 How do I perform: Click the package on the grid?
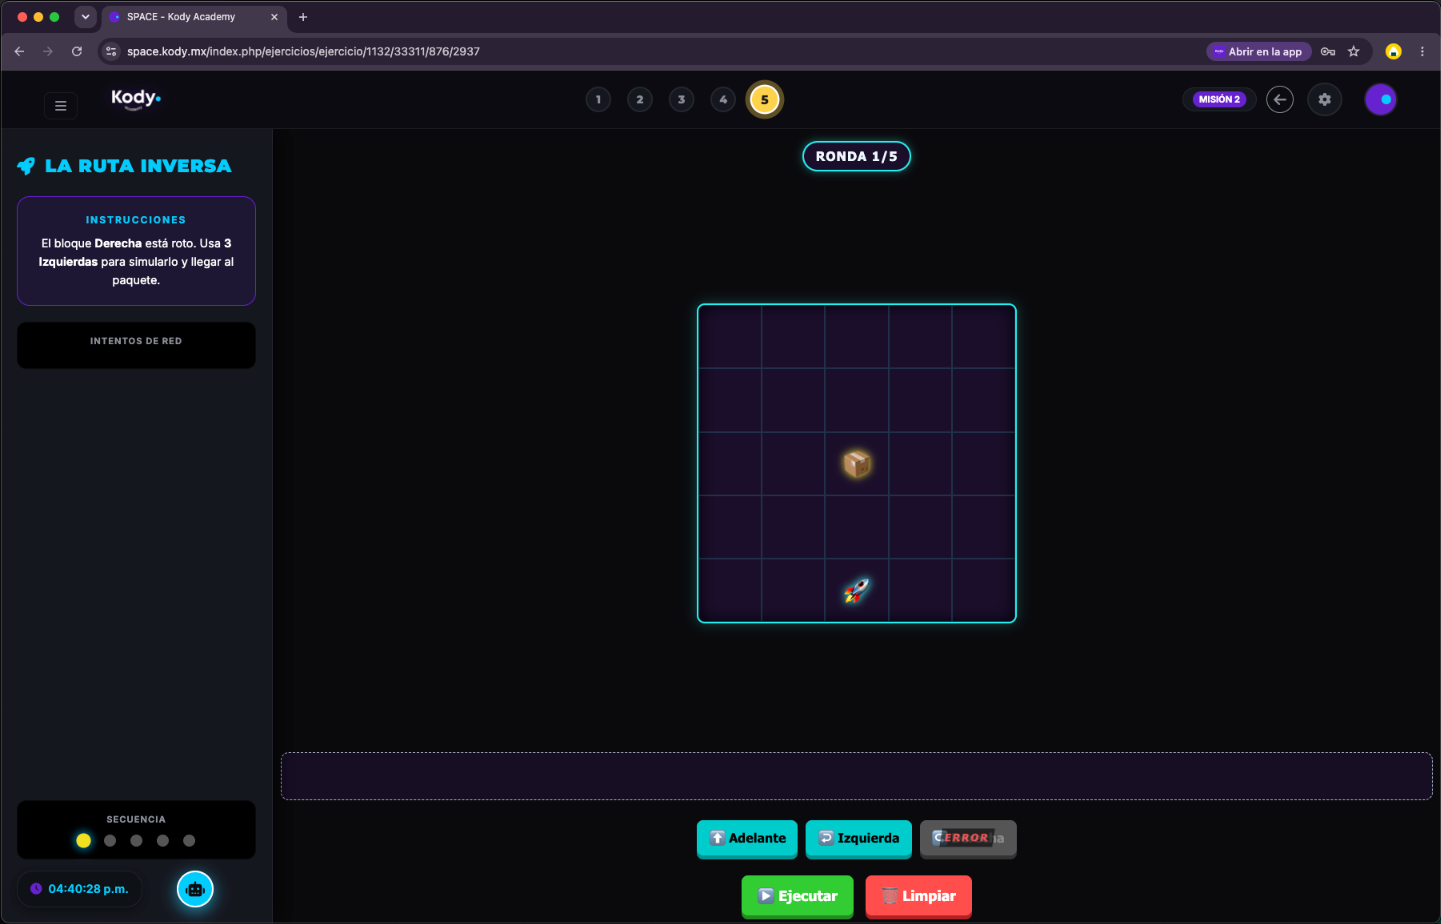[857, 464]
